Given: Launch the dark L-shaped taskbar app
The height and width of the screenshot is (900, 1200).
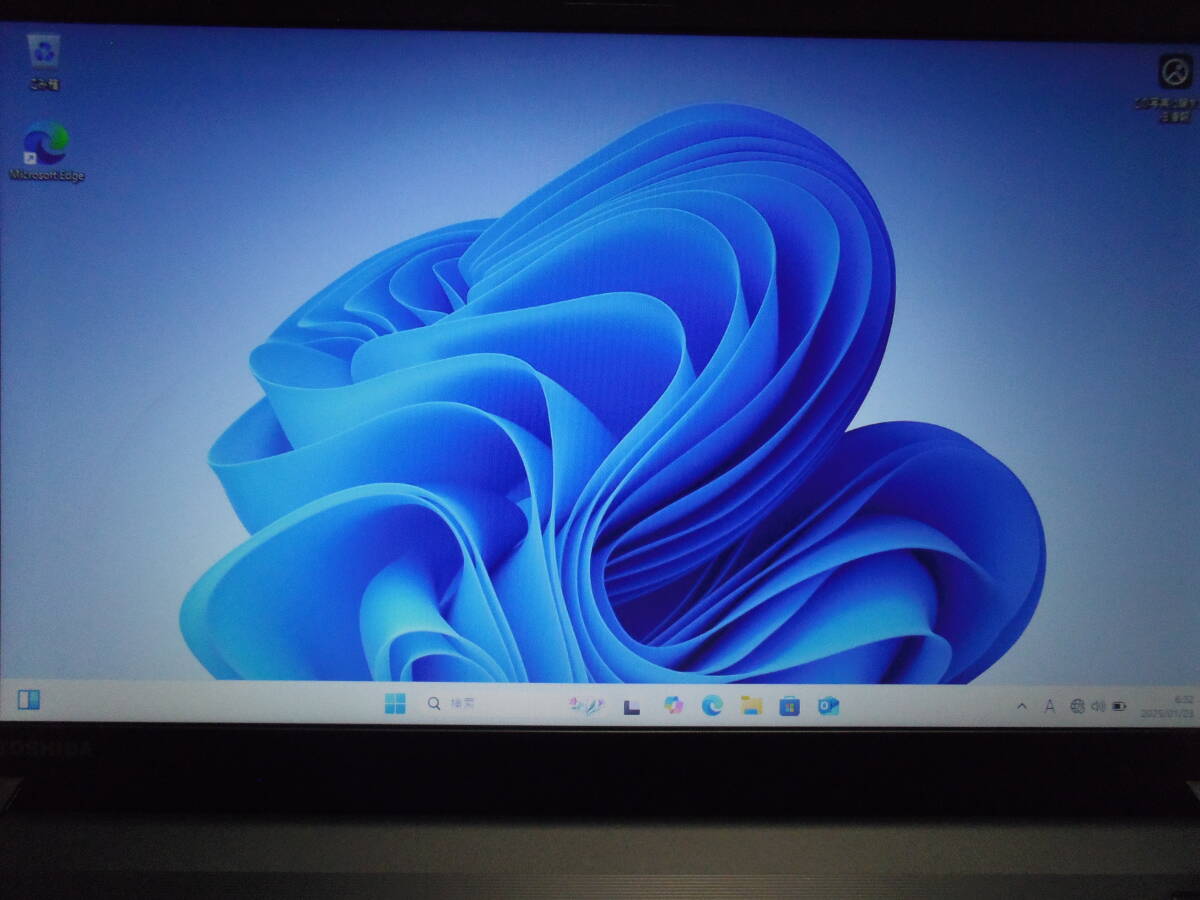Looking at the screenshot, I should pos(632,706).
